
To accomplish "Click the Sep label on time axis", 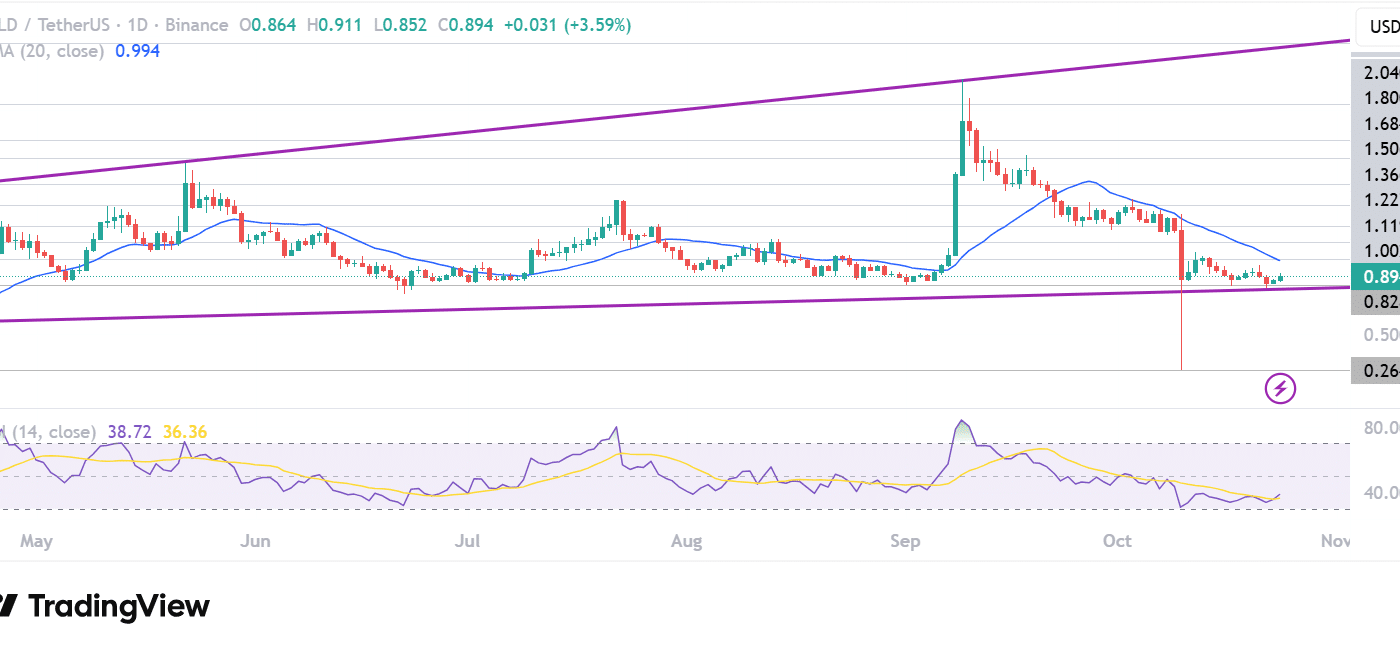I will point(904,541).
